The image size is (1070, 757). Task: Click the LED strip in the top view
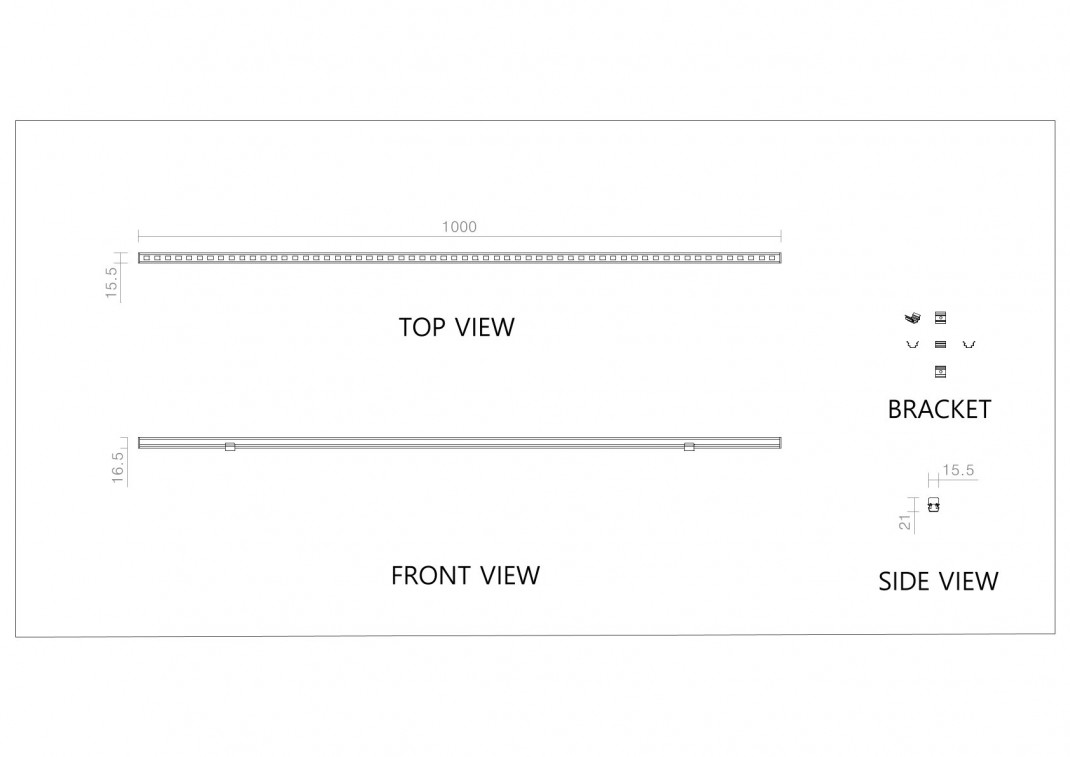460,258
